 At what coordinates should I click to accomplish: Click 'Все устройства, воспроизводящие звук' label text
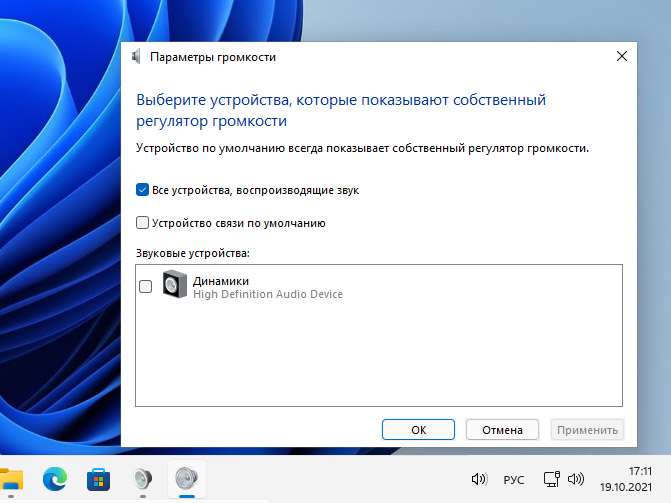(x=255, y=190)
